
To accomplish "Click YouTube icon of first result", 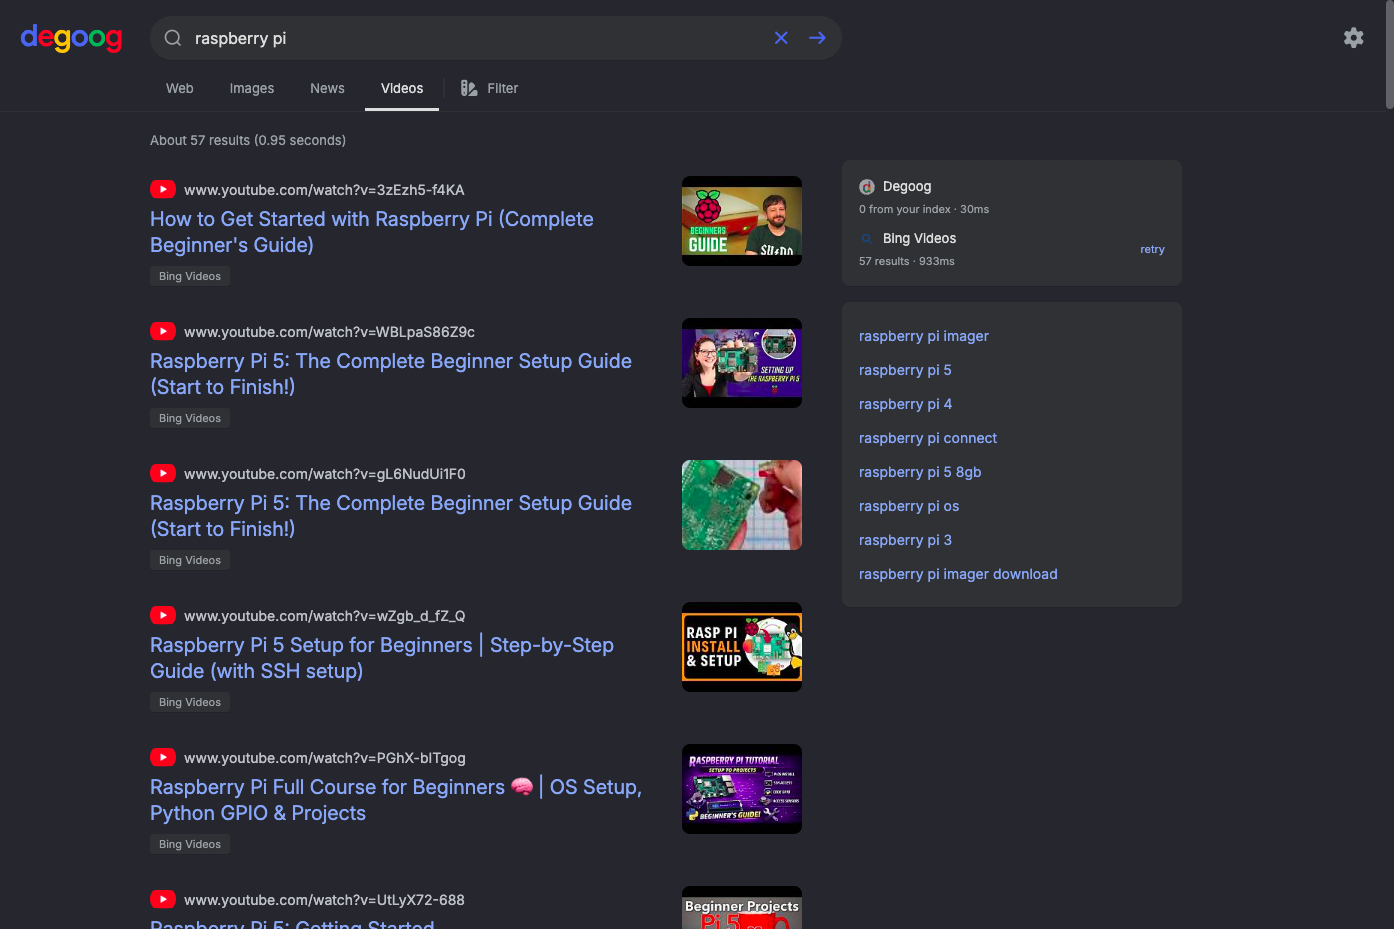I will 163,189.
